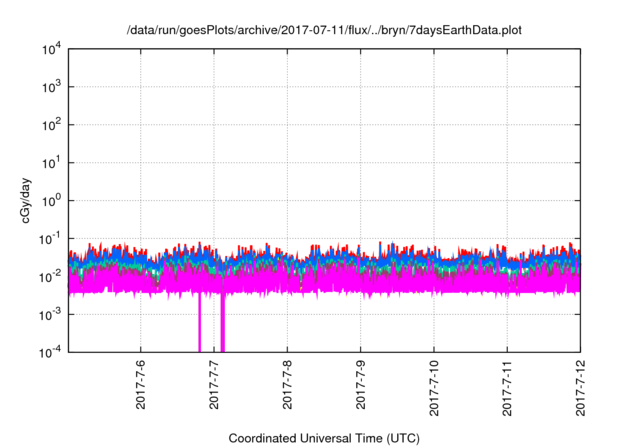Screen dimensions: 640x448
Task: Click the 10^2 y-axis tick label
Action: click(51, 125)
